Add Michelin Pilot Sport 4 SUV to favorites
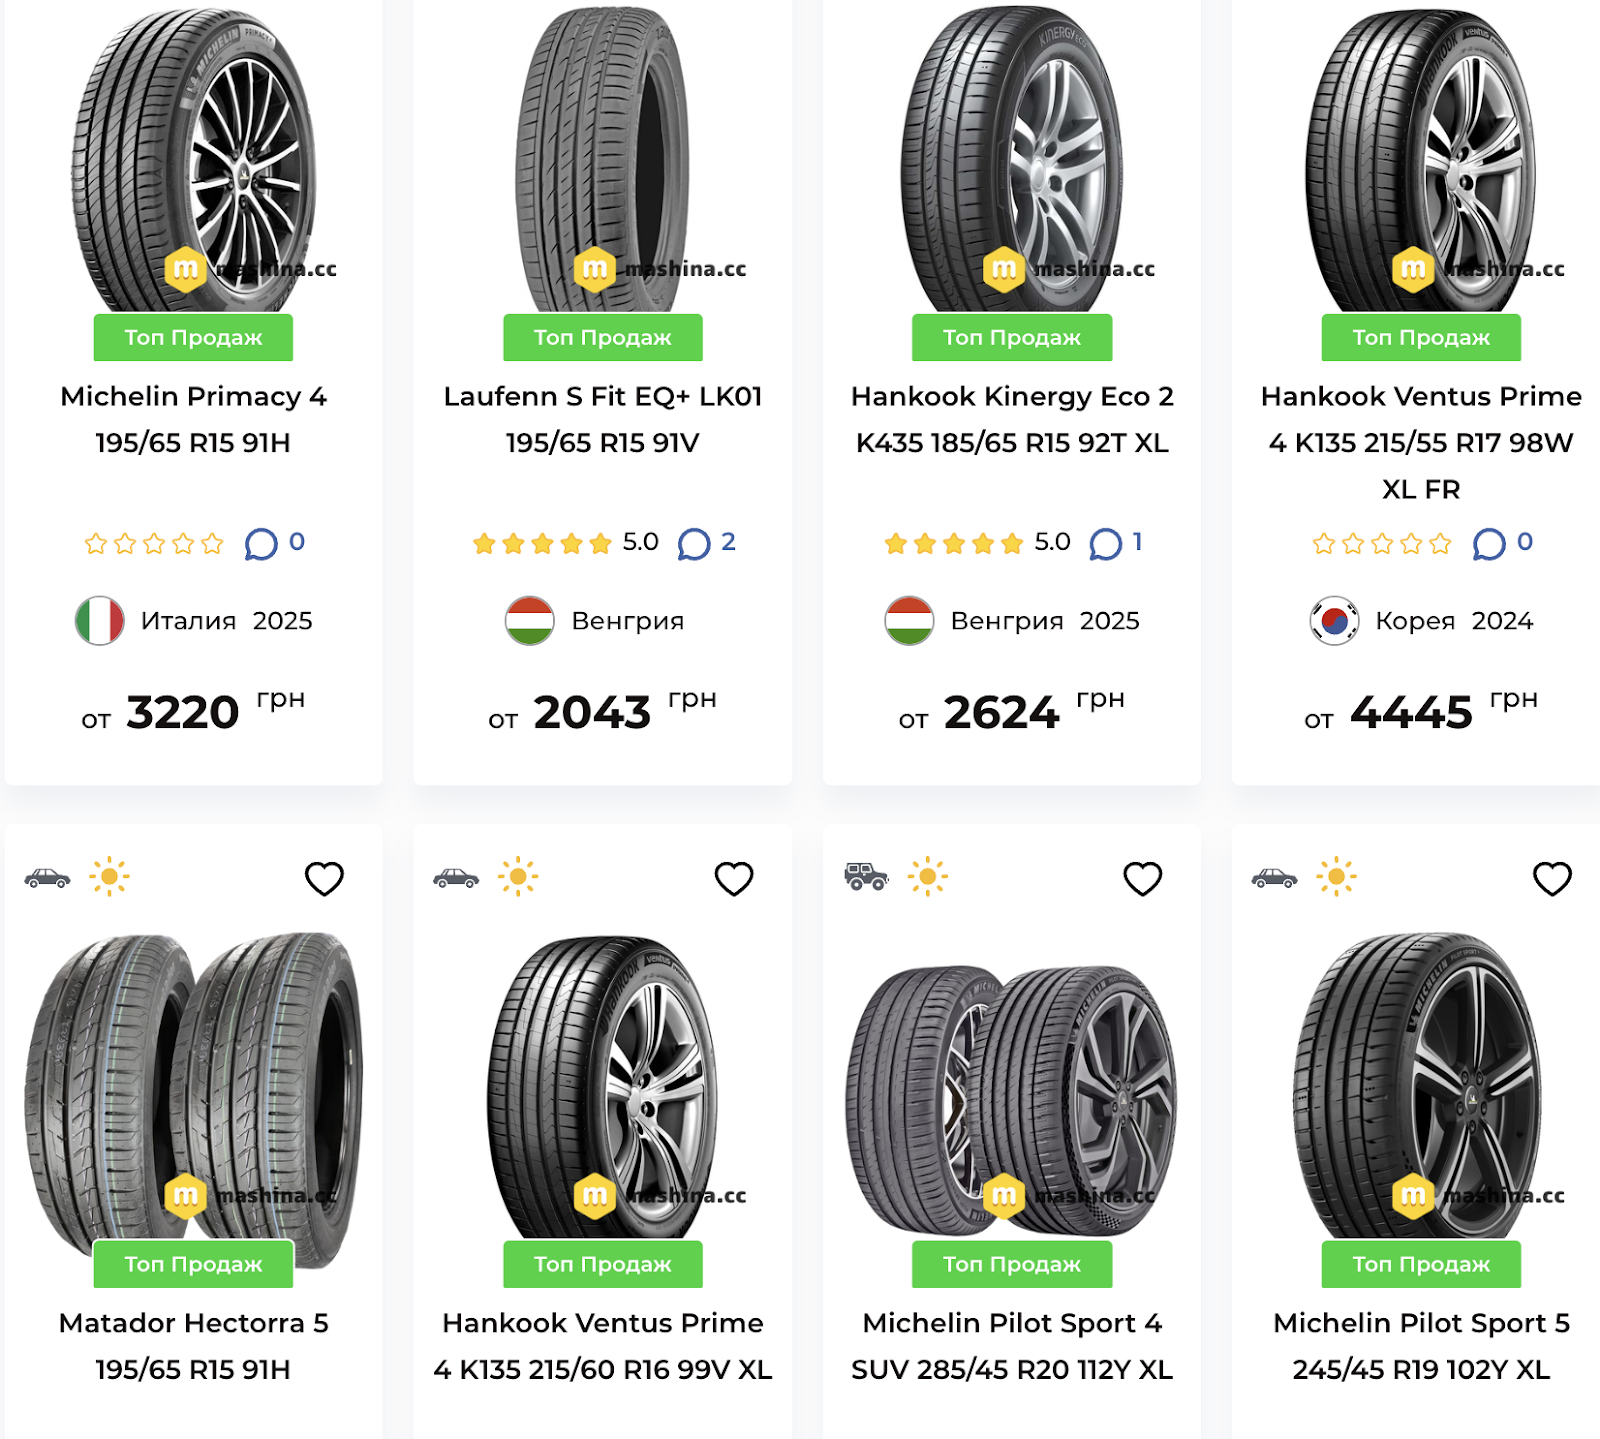The height and width of the screenshot is (1439, 1600). (x=1142, y=879)
